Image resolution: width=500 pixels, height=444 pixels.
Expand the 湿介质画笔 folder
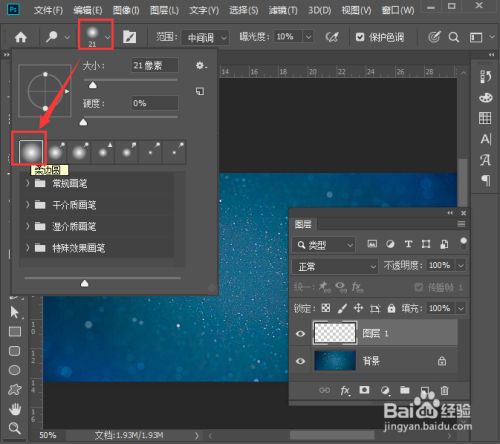coord(28,226)
